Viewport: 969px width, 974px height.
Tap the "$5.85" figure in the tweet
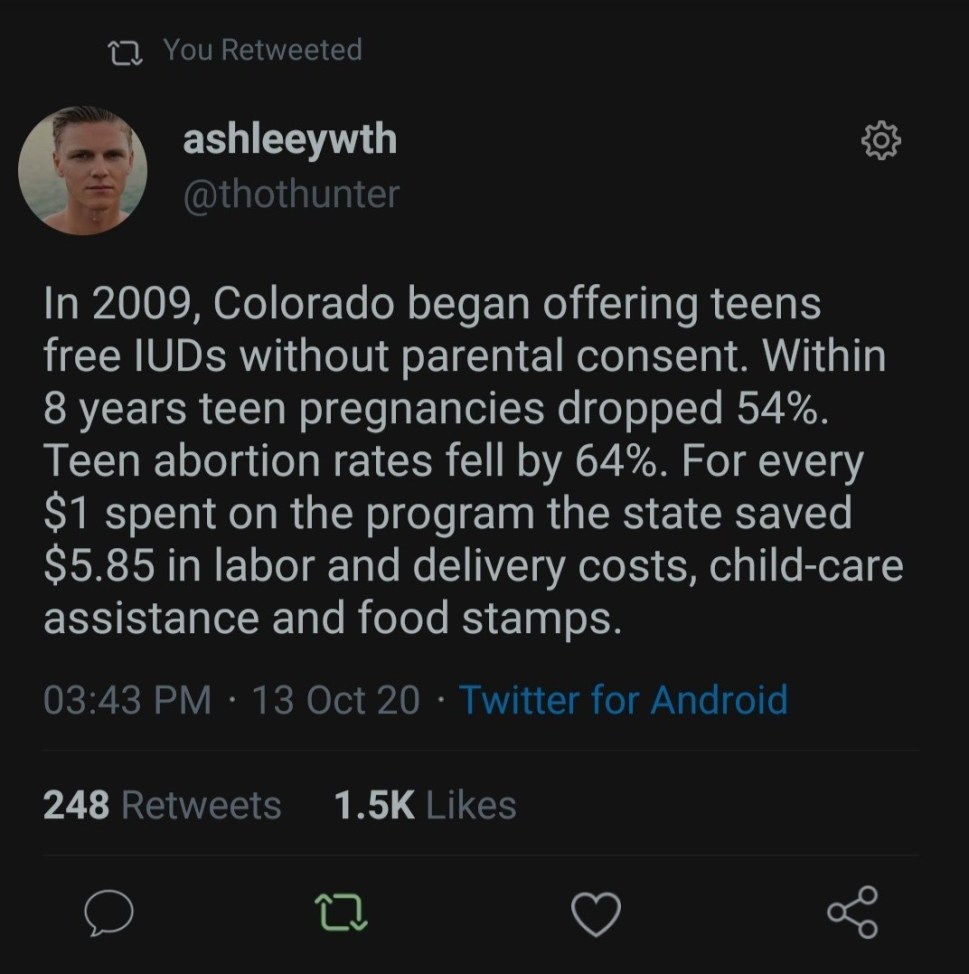96,566
